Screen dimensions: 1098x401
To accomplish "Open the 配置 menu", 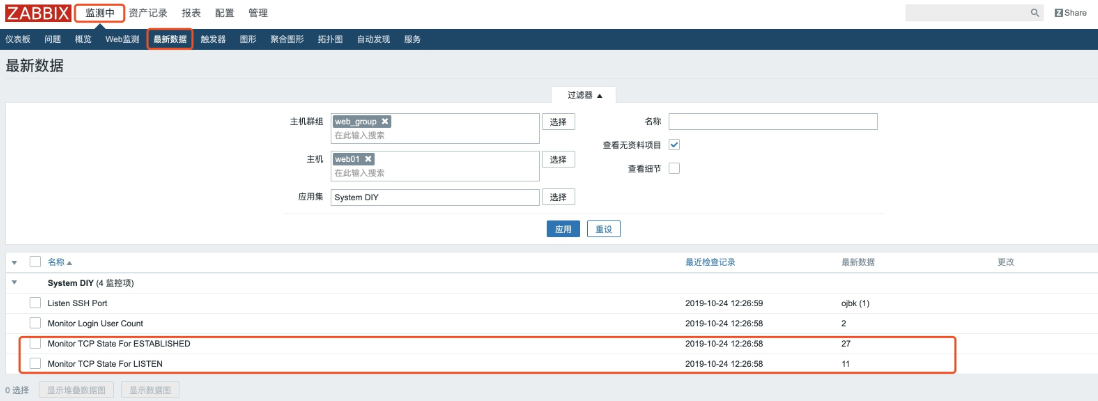I will click(x=223, y=13).
